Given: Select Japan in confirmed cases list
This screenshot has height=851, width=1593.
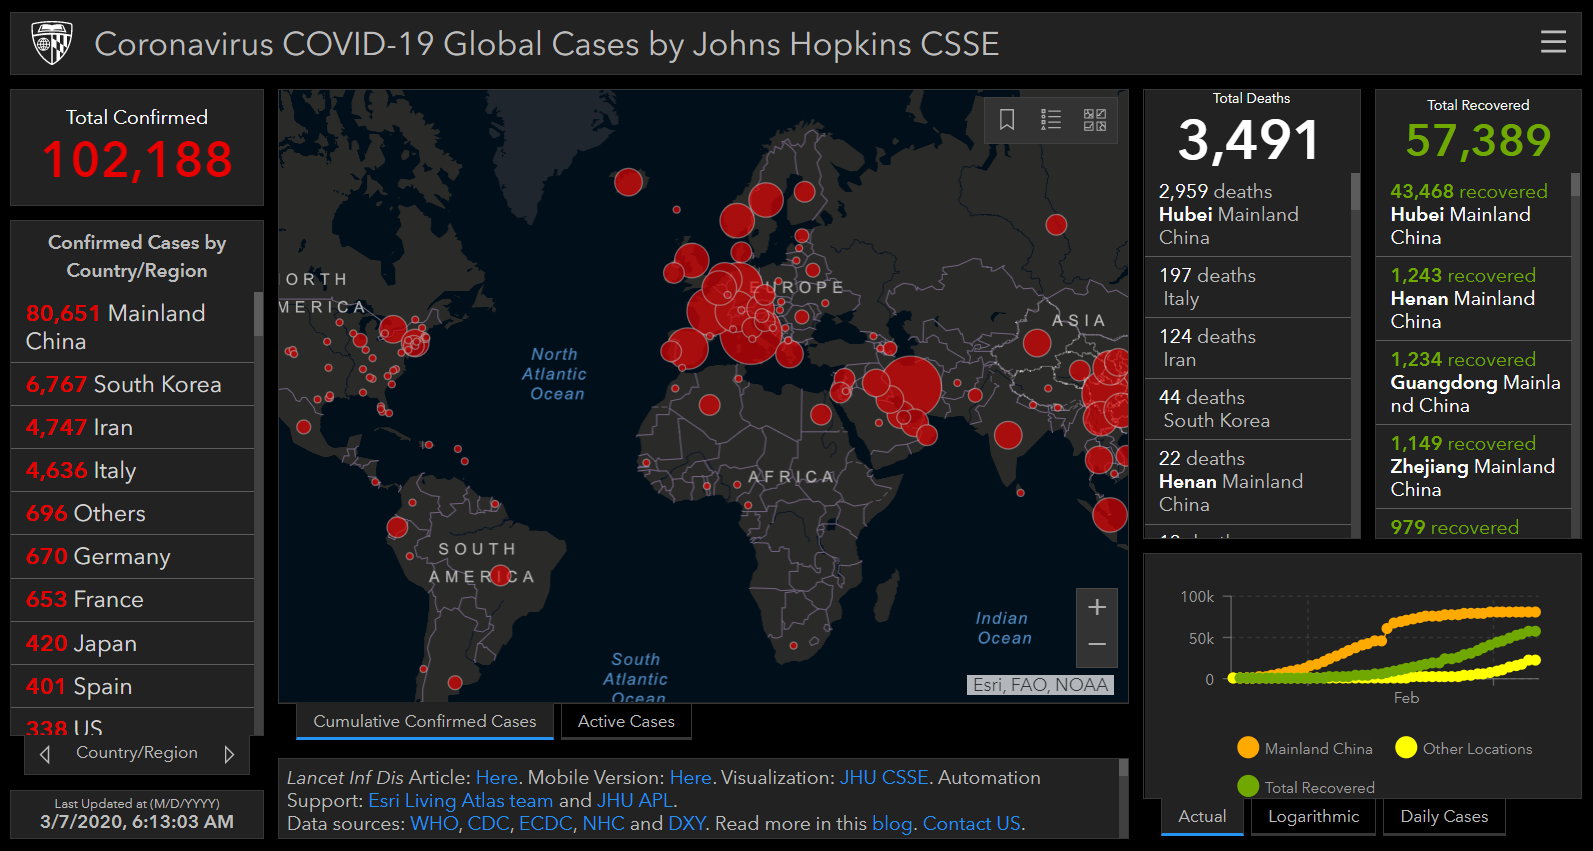Looking at the screenshot, I should [132, 643].
